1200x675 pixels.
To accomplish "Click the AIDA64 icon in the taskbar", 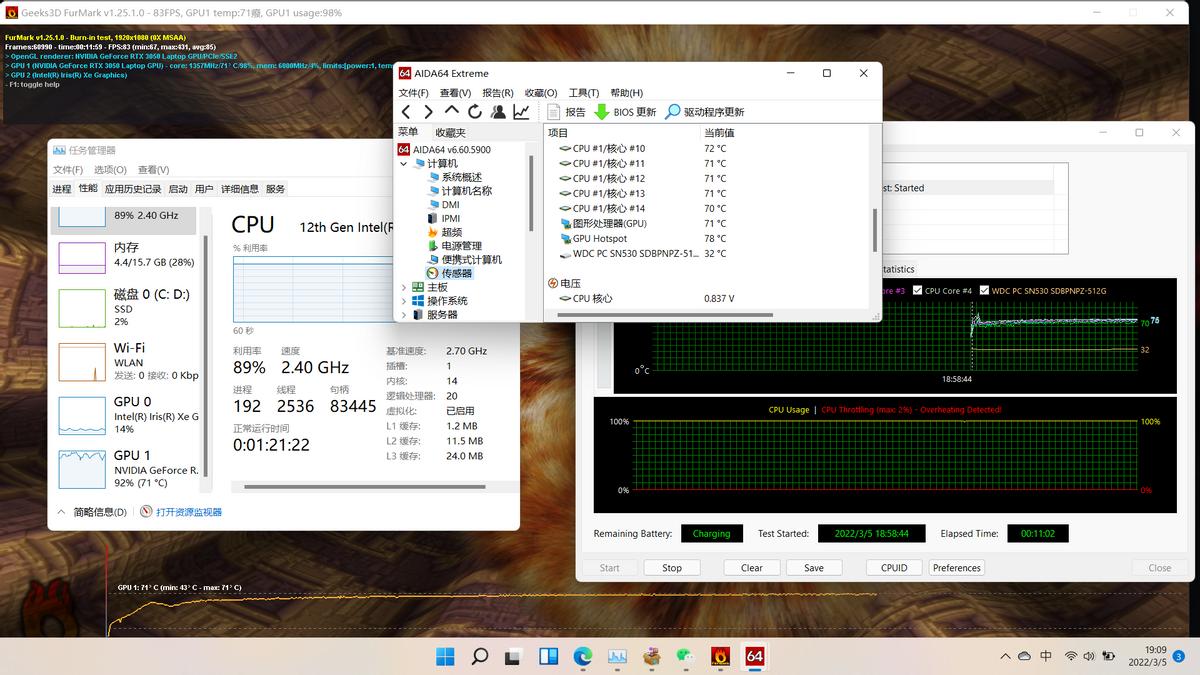I will pyautogui.click(x=754, y=656).
